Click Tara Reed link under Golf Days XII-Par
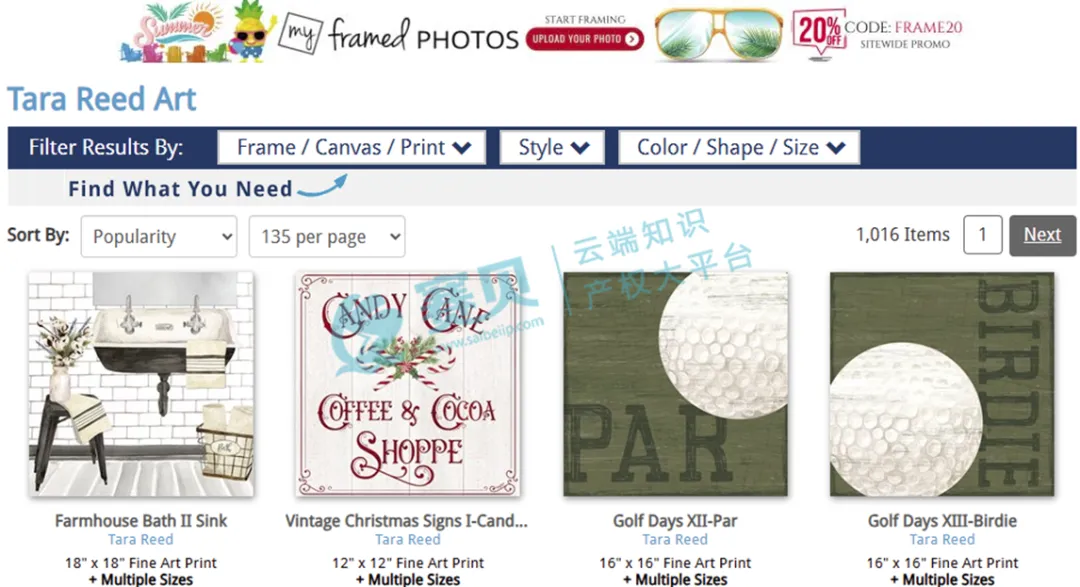This screenshot has height=587, width=1080. pos(675,539)
